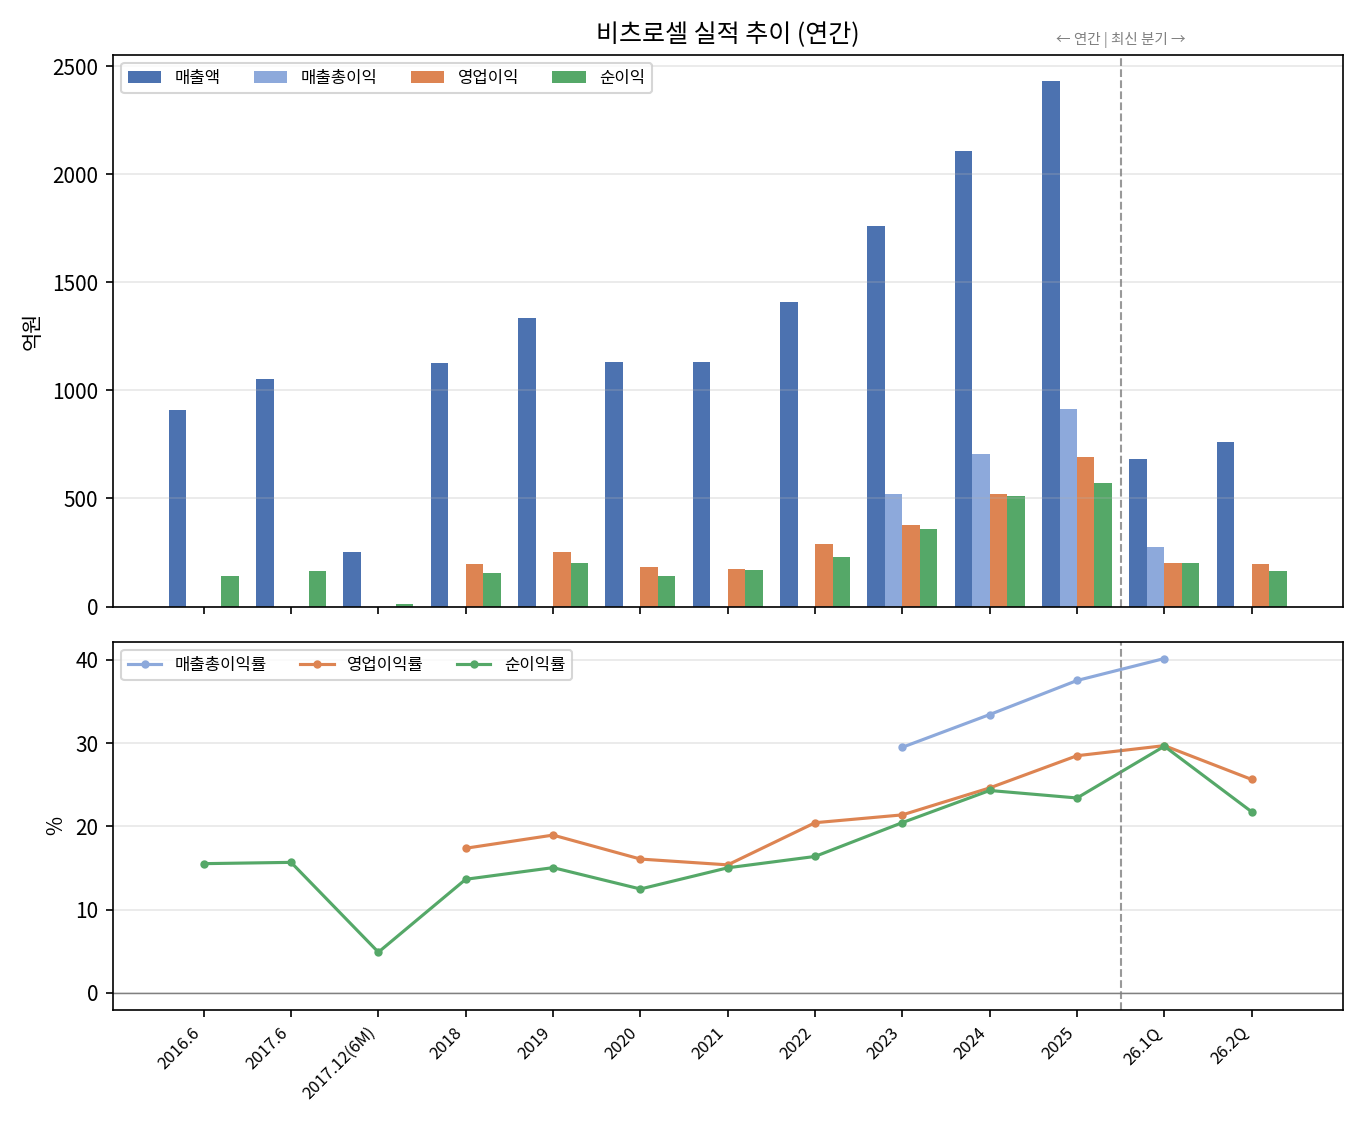Click the 2016.6 green 순이익 bar
The height and width of the screenshot is (1125, 1365).
click(230, 591)
